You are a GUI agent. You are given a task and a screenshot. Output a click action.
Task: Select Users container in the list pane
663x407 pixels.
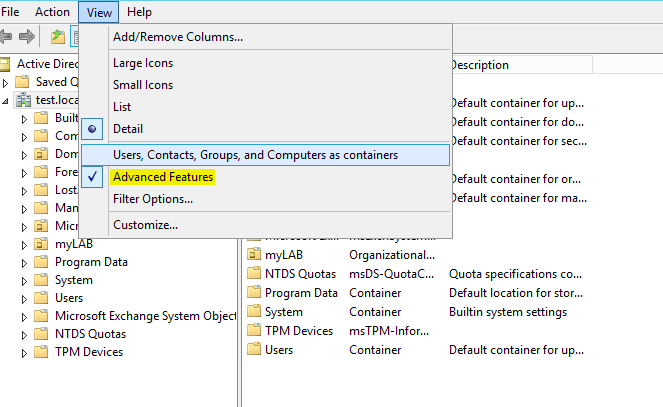click(x=281, y=350)
